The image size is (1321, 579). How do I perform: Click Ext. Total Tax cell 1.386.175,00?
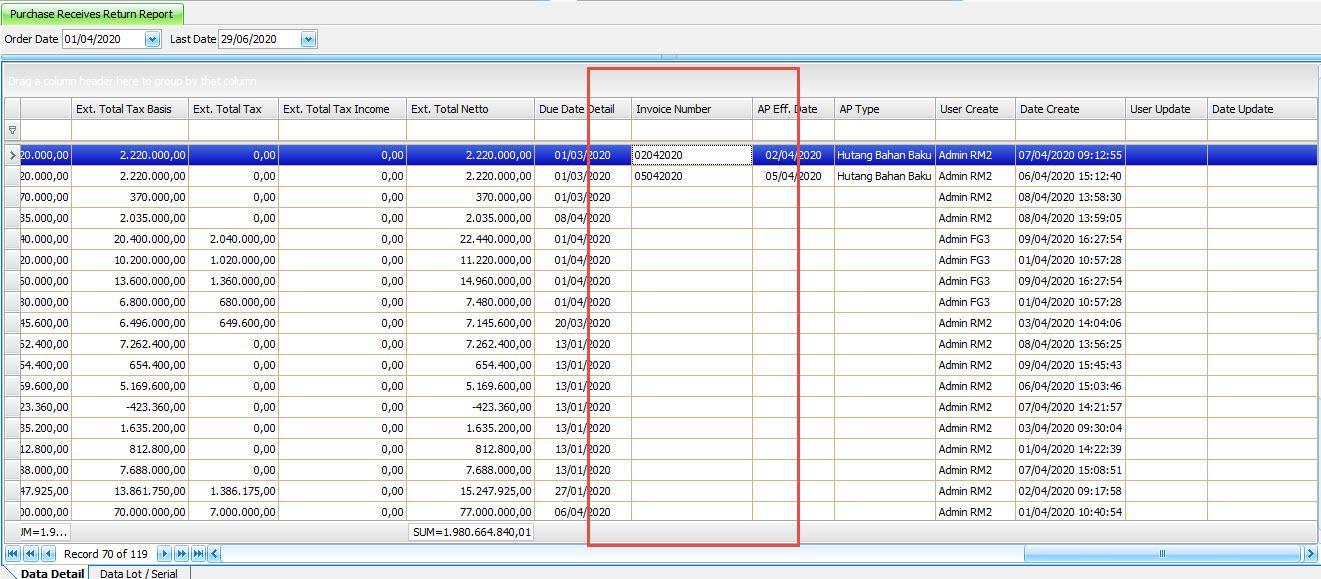[x=233, y=491]
